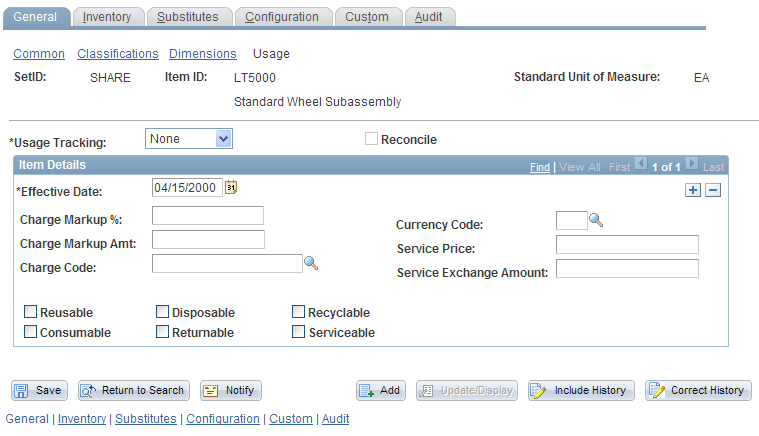The image size is (759, 436).
Task: Click the Include History button
Action: pos(581,391)
